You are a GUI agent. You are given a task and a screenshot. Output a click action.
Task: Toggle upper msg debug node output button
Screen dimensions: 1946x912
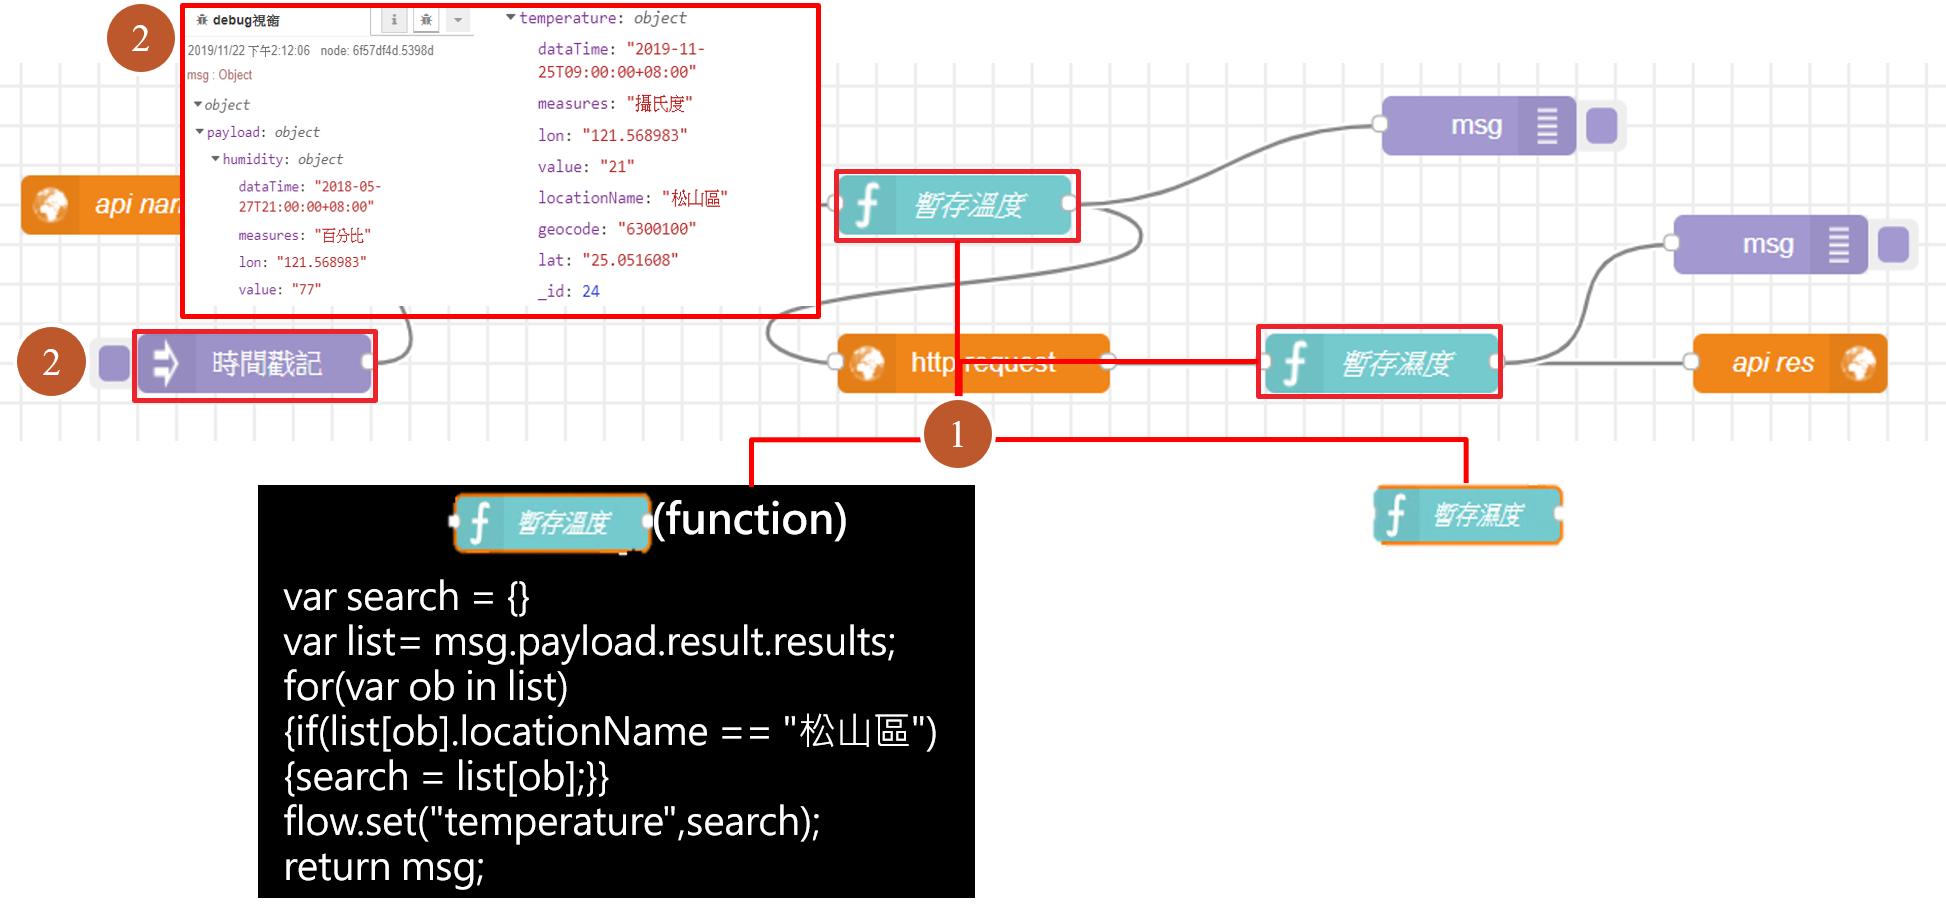click(1602, 126)
